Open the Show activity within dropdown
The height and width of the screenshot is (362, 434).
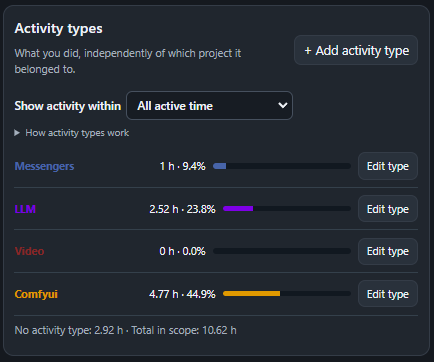[x=209, y=106]
